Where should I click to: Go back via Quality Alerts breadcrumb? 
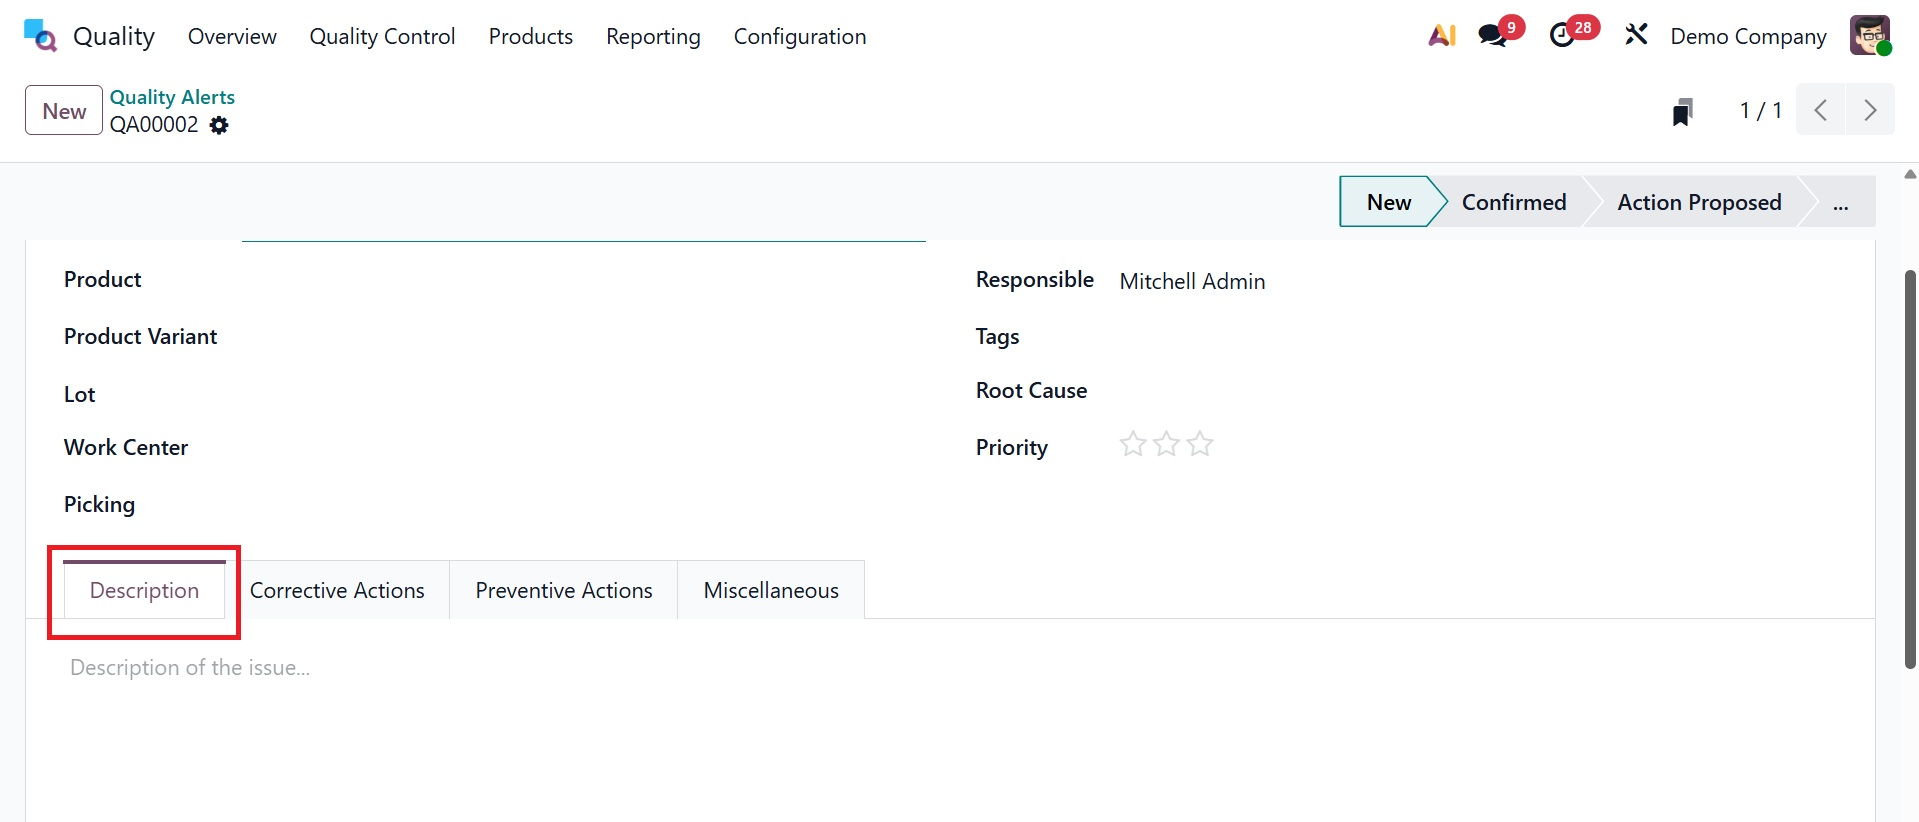pyautogui.click(x=172, y=97)
